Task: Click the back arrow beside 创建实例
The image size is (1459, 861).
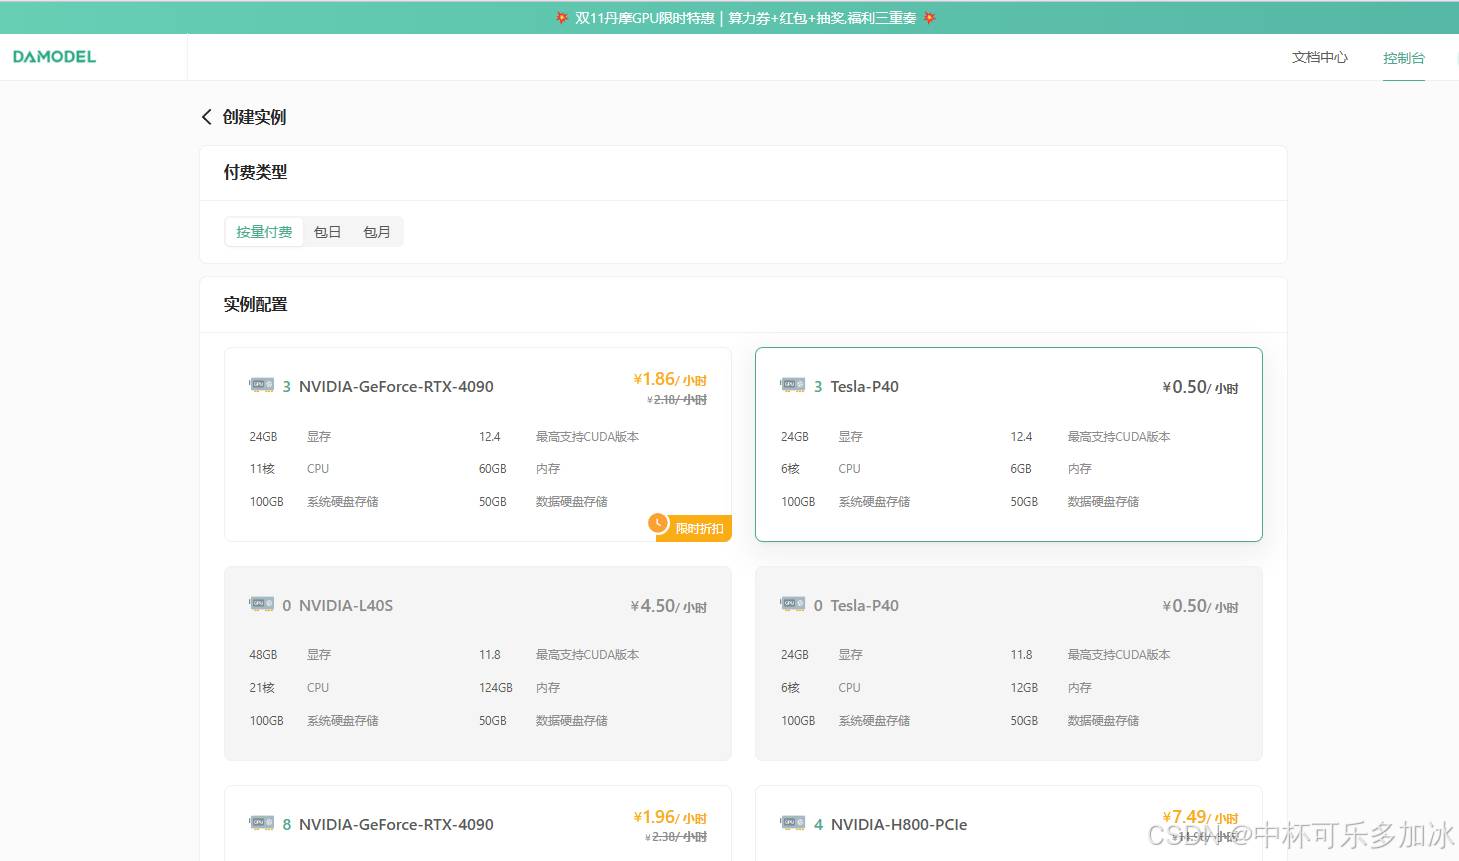Action: point(206,117)
